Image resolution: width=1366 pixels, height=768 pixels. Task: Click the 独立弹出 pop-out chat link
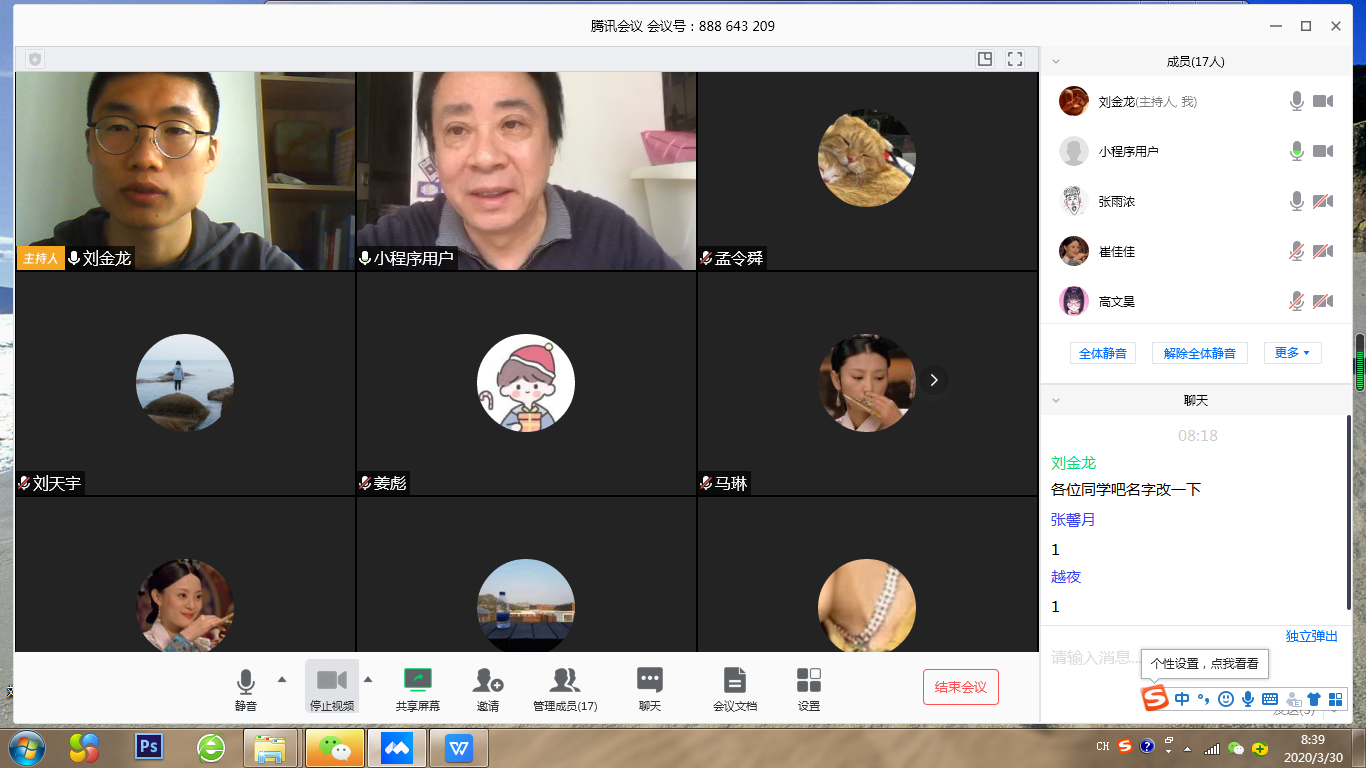1311,636
